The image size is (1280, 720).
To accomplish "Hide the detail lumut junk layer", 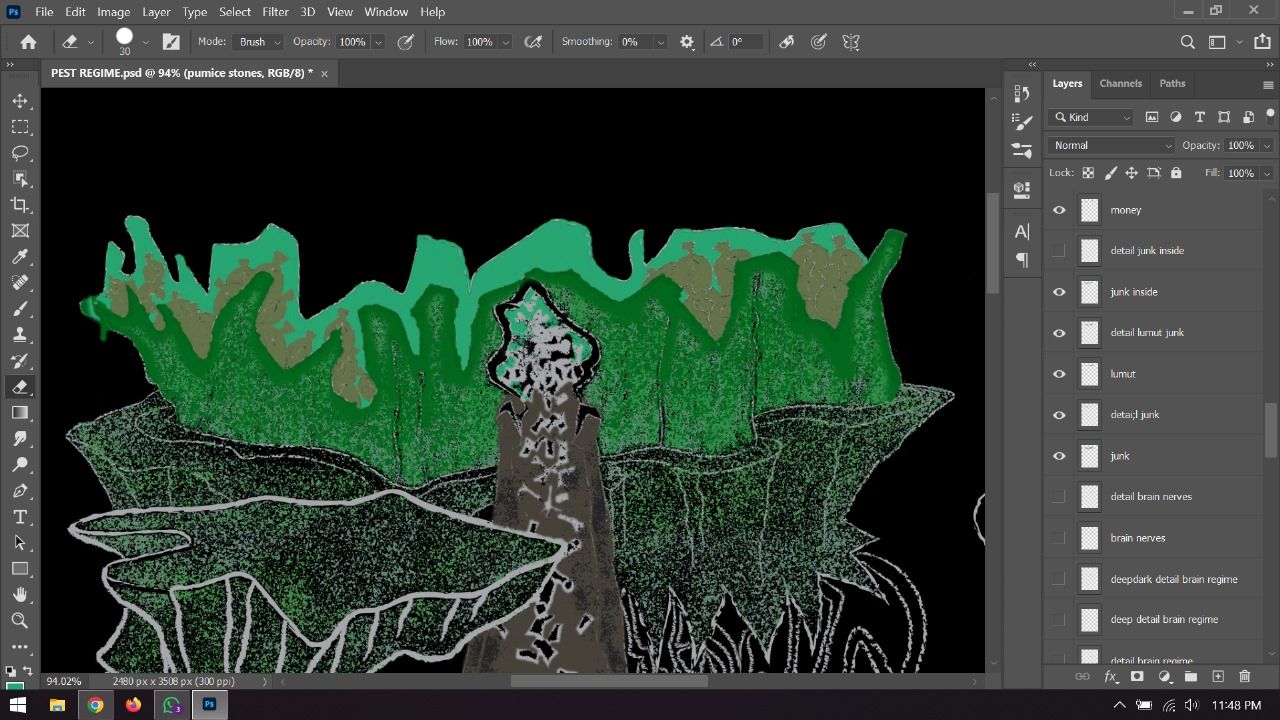I will [x=1059, y=333].
